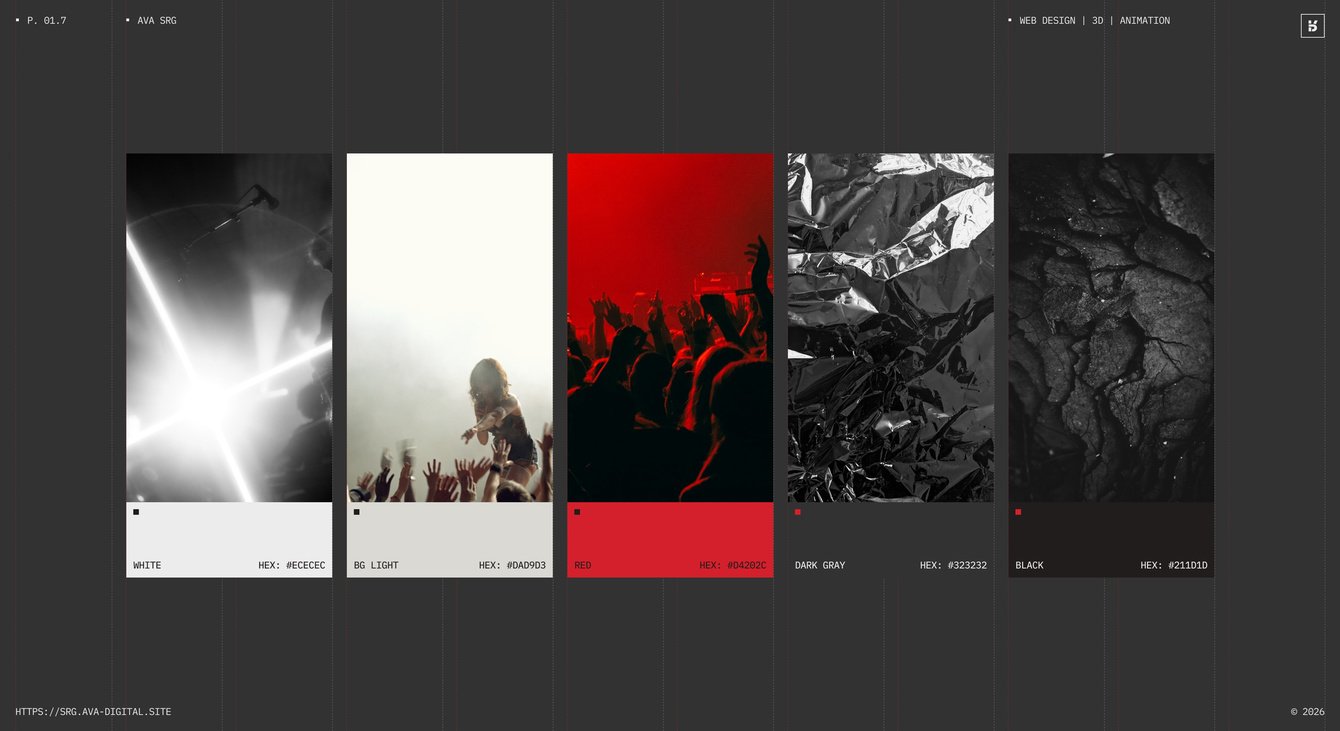Image resolution: width=1340 pixels, height=731 pixels.
Task: Click the HEX: #D4202C value
Action: [x=733, y=566]
